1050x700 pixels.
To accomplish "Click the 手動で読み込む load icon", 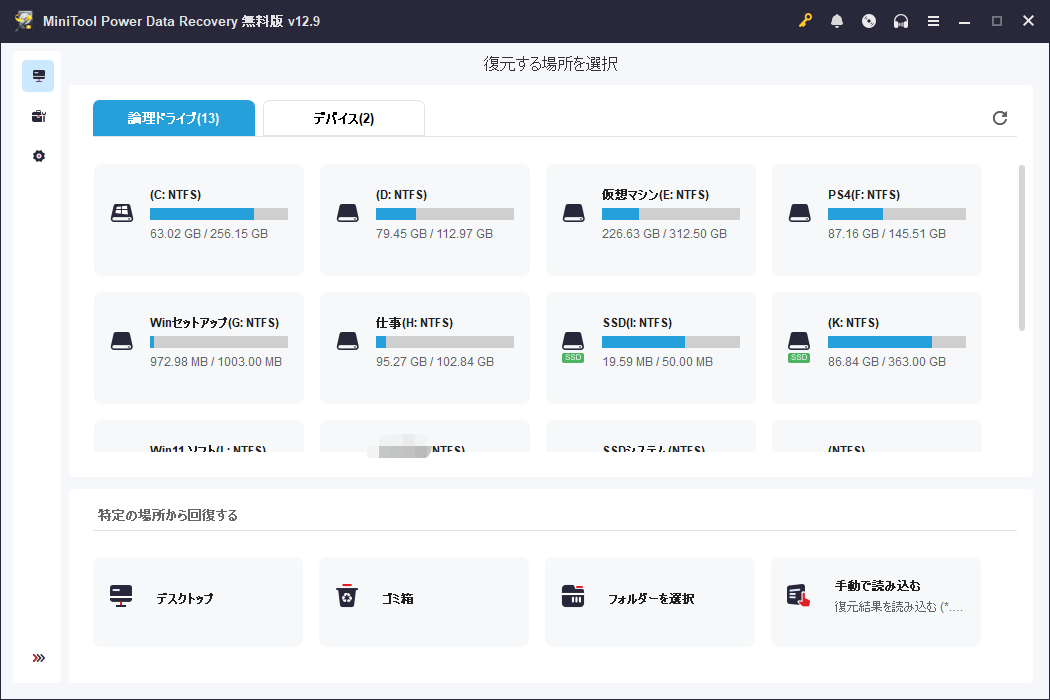I will (x=799, y=596).
